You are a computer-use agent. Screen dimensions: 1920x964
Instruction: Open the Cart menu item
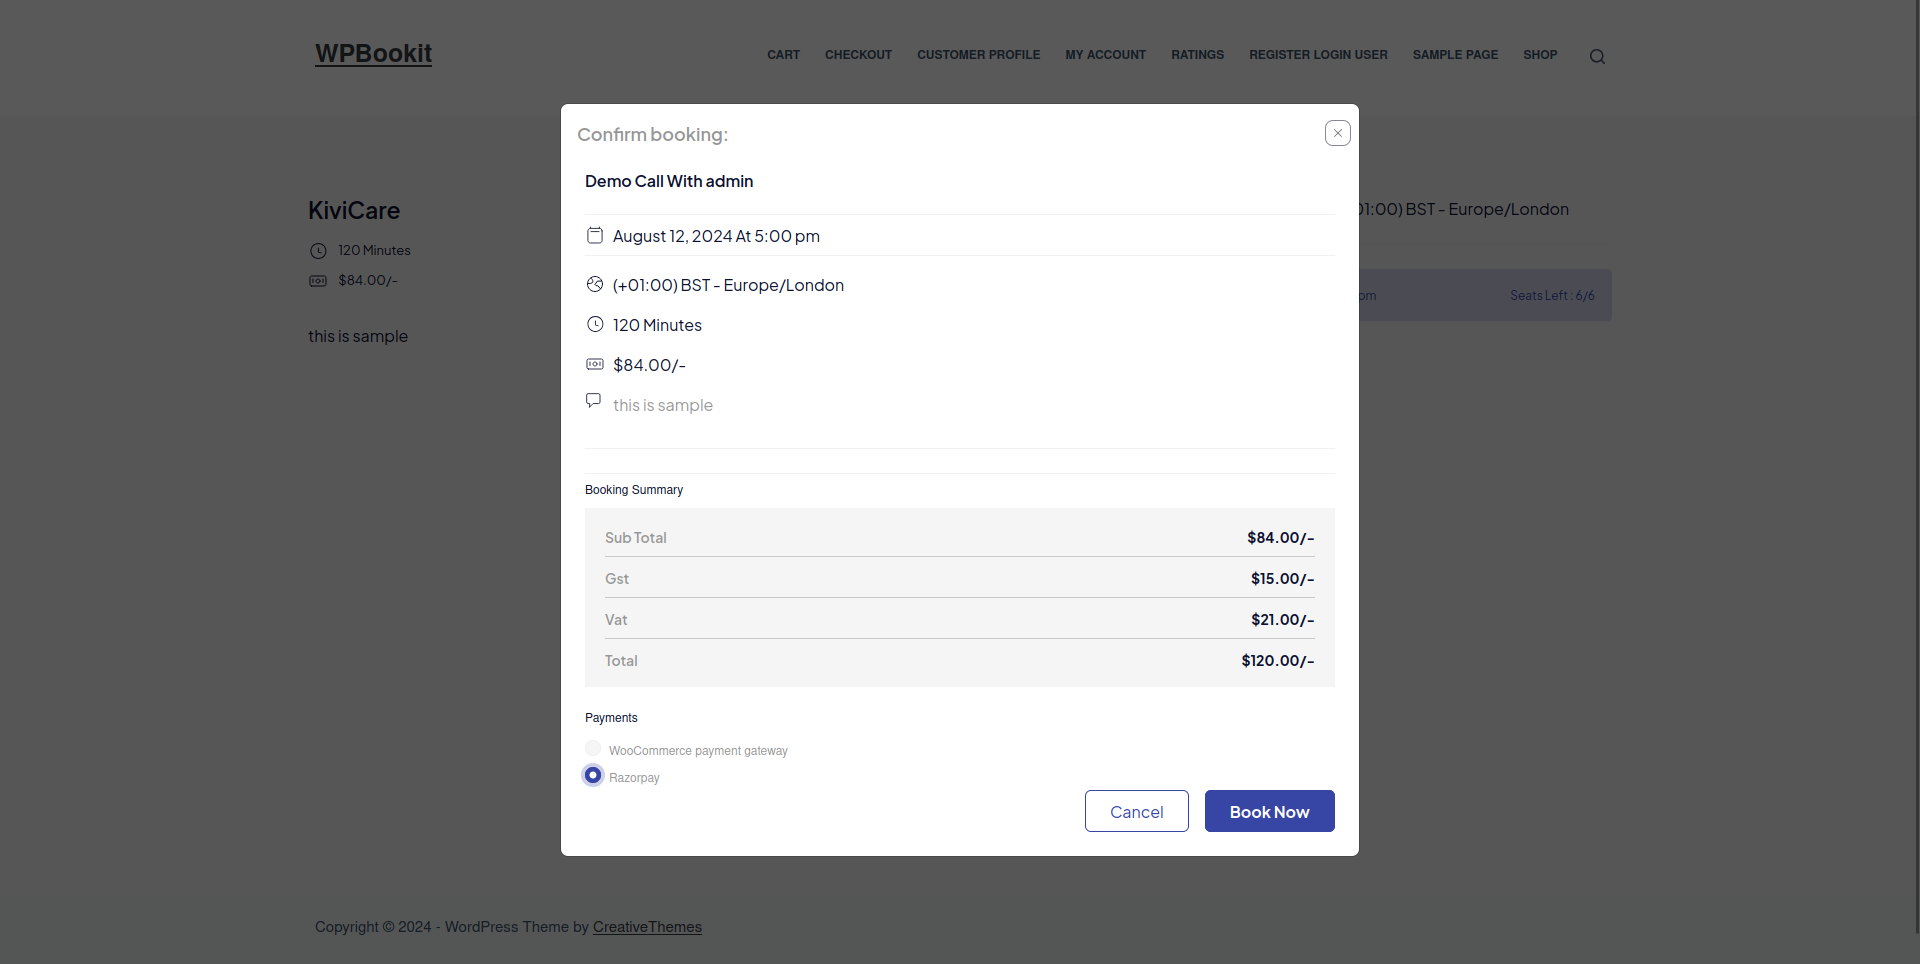coord(783,55)
